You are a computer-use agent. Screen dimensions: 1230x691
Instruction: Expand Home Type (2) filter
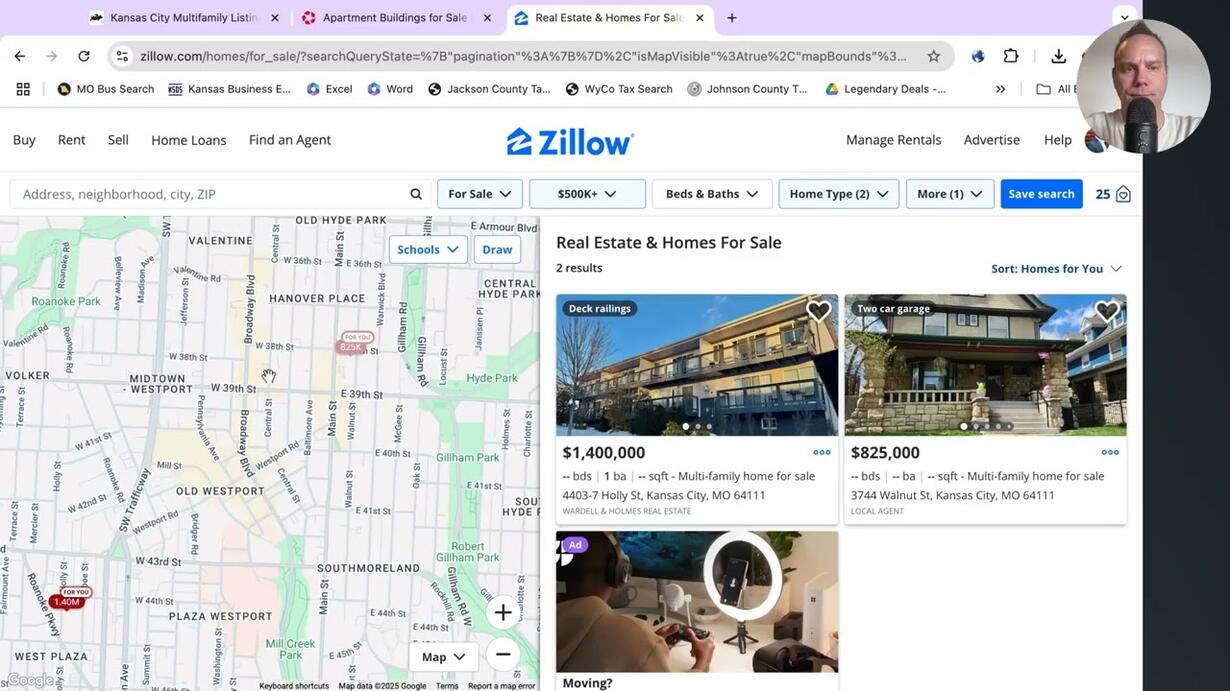click(839, 194)
